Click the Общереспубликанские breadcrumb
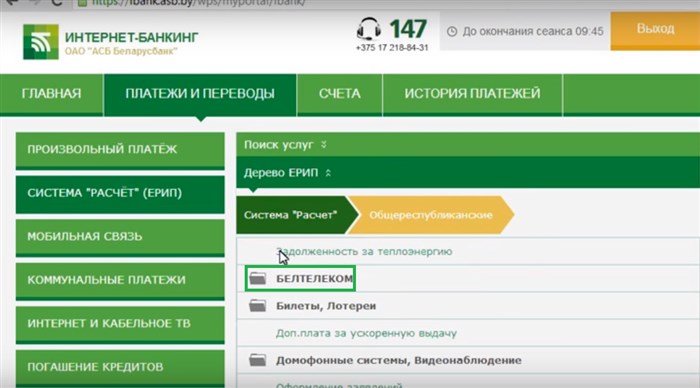 pyautogui.click(x=431, y=215)
